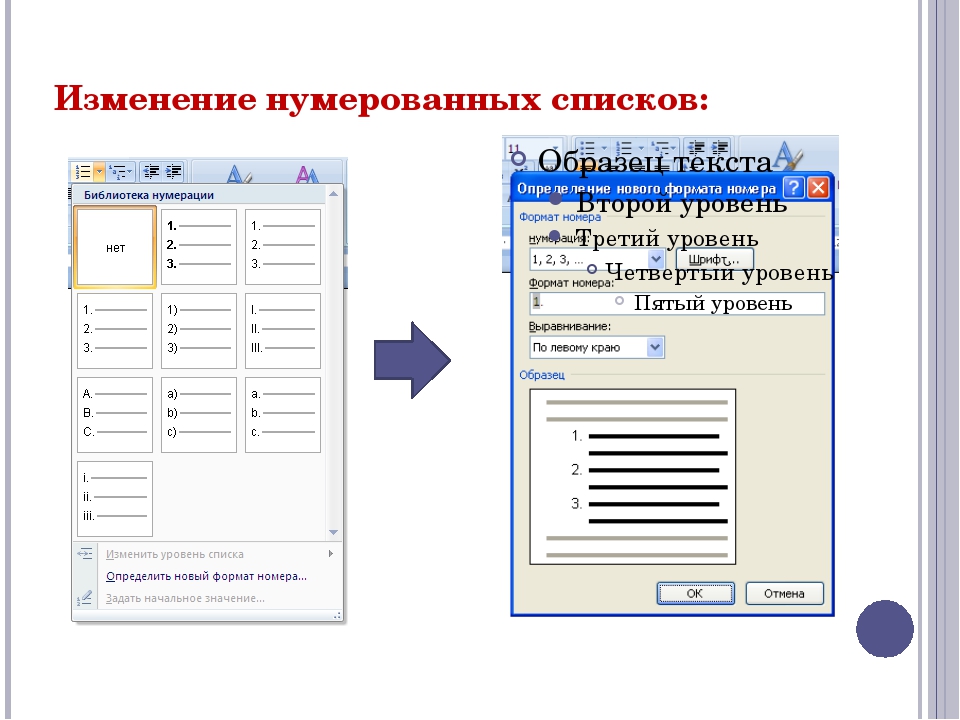Choose the a) b) c) numbering format
Image resolution: width=960 pixels, height=720 pixels.
coord(198,414)
